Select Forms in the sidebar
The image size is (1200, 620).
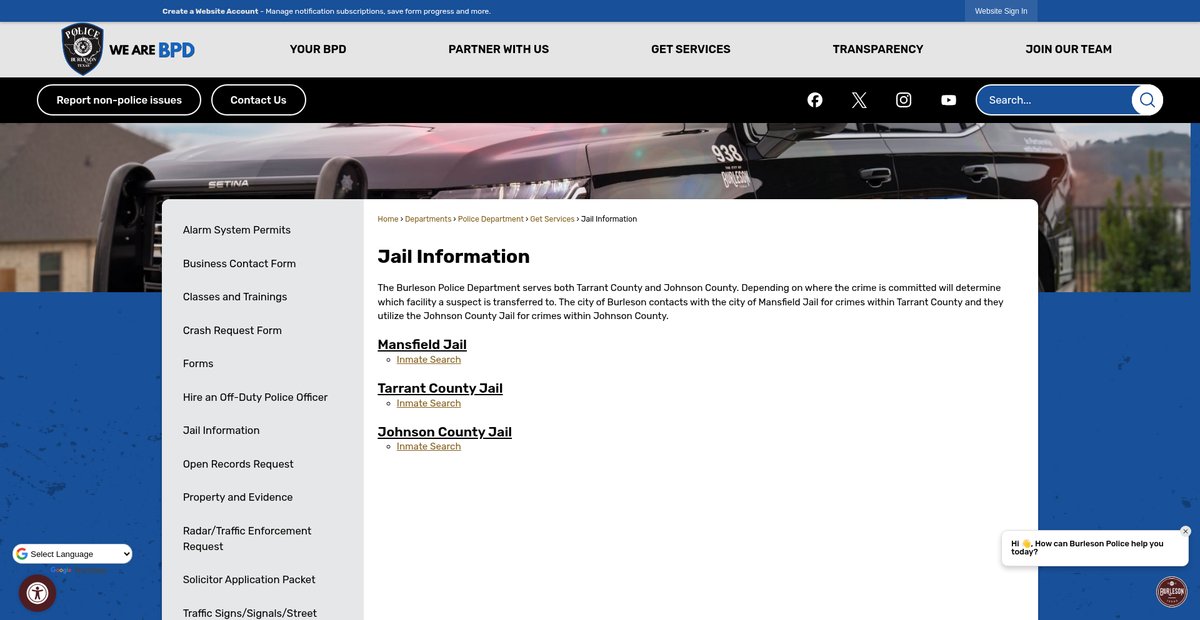coord(198,364)
